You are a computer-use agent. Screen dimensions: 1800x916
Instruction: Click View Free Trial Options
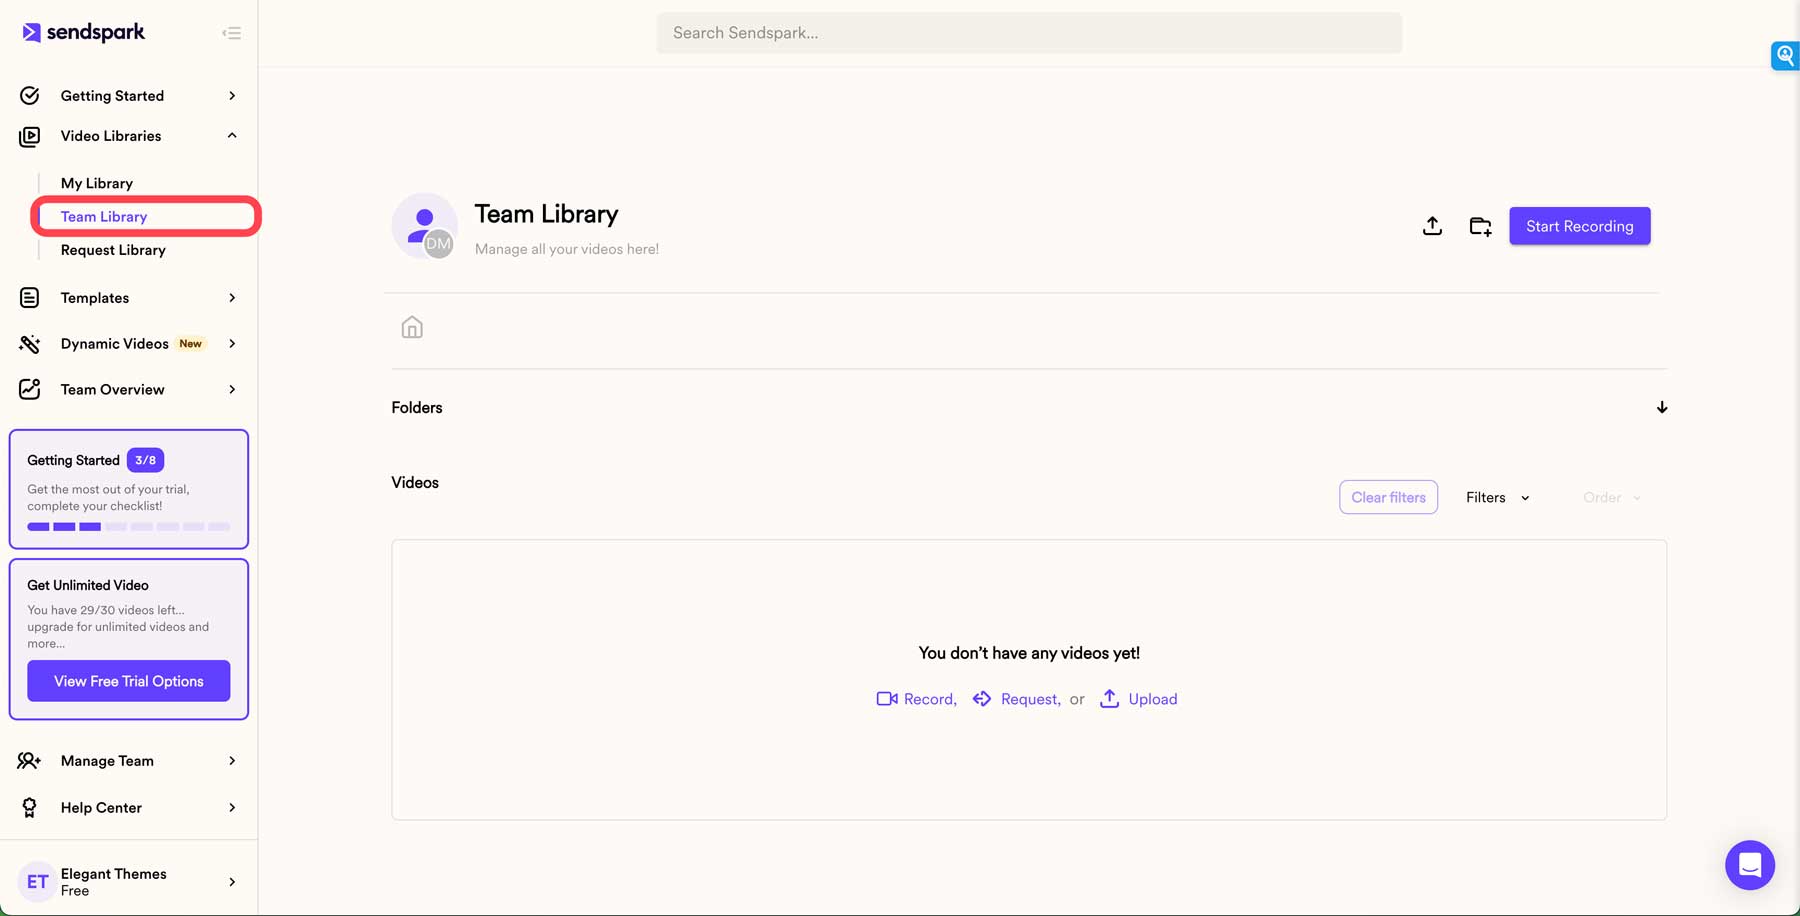click(128, 681)
